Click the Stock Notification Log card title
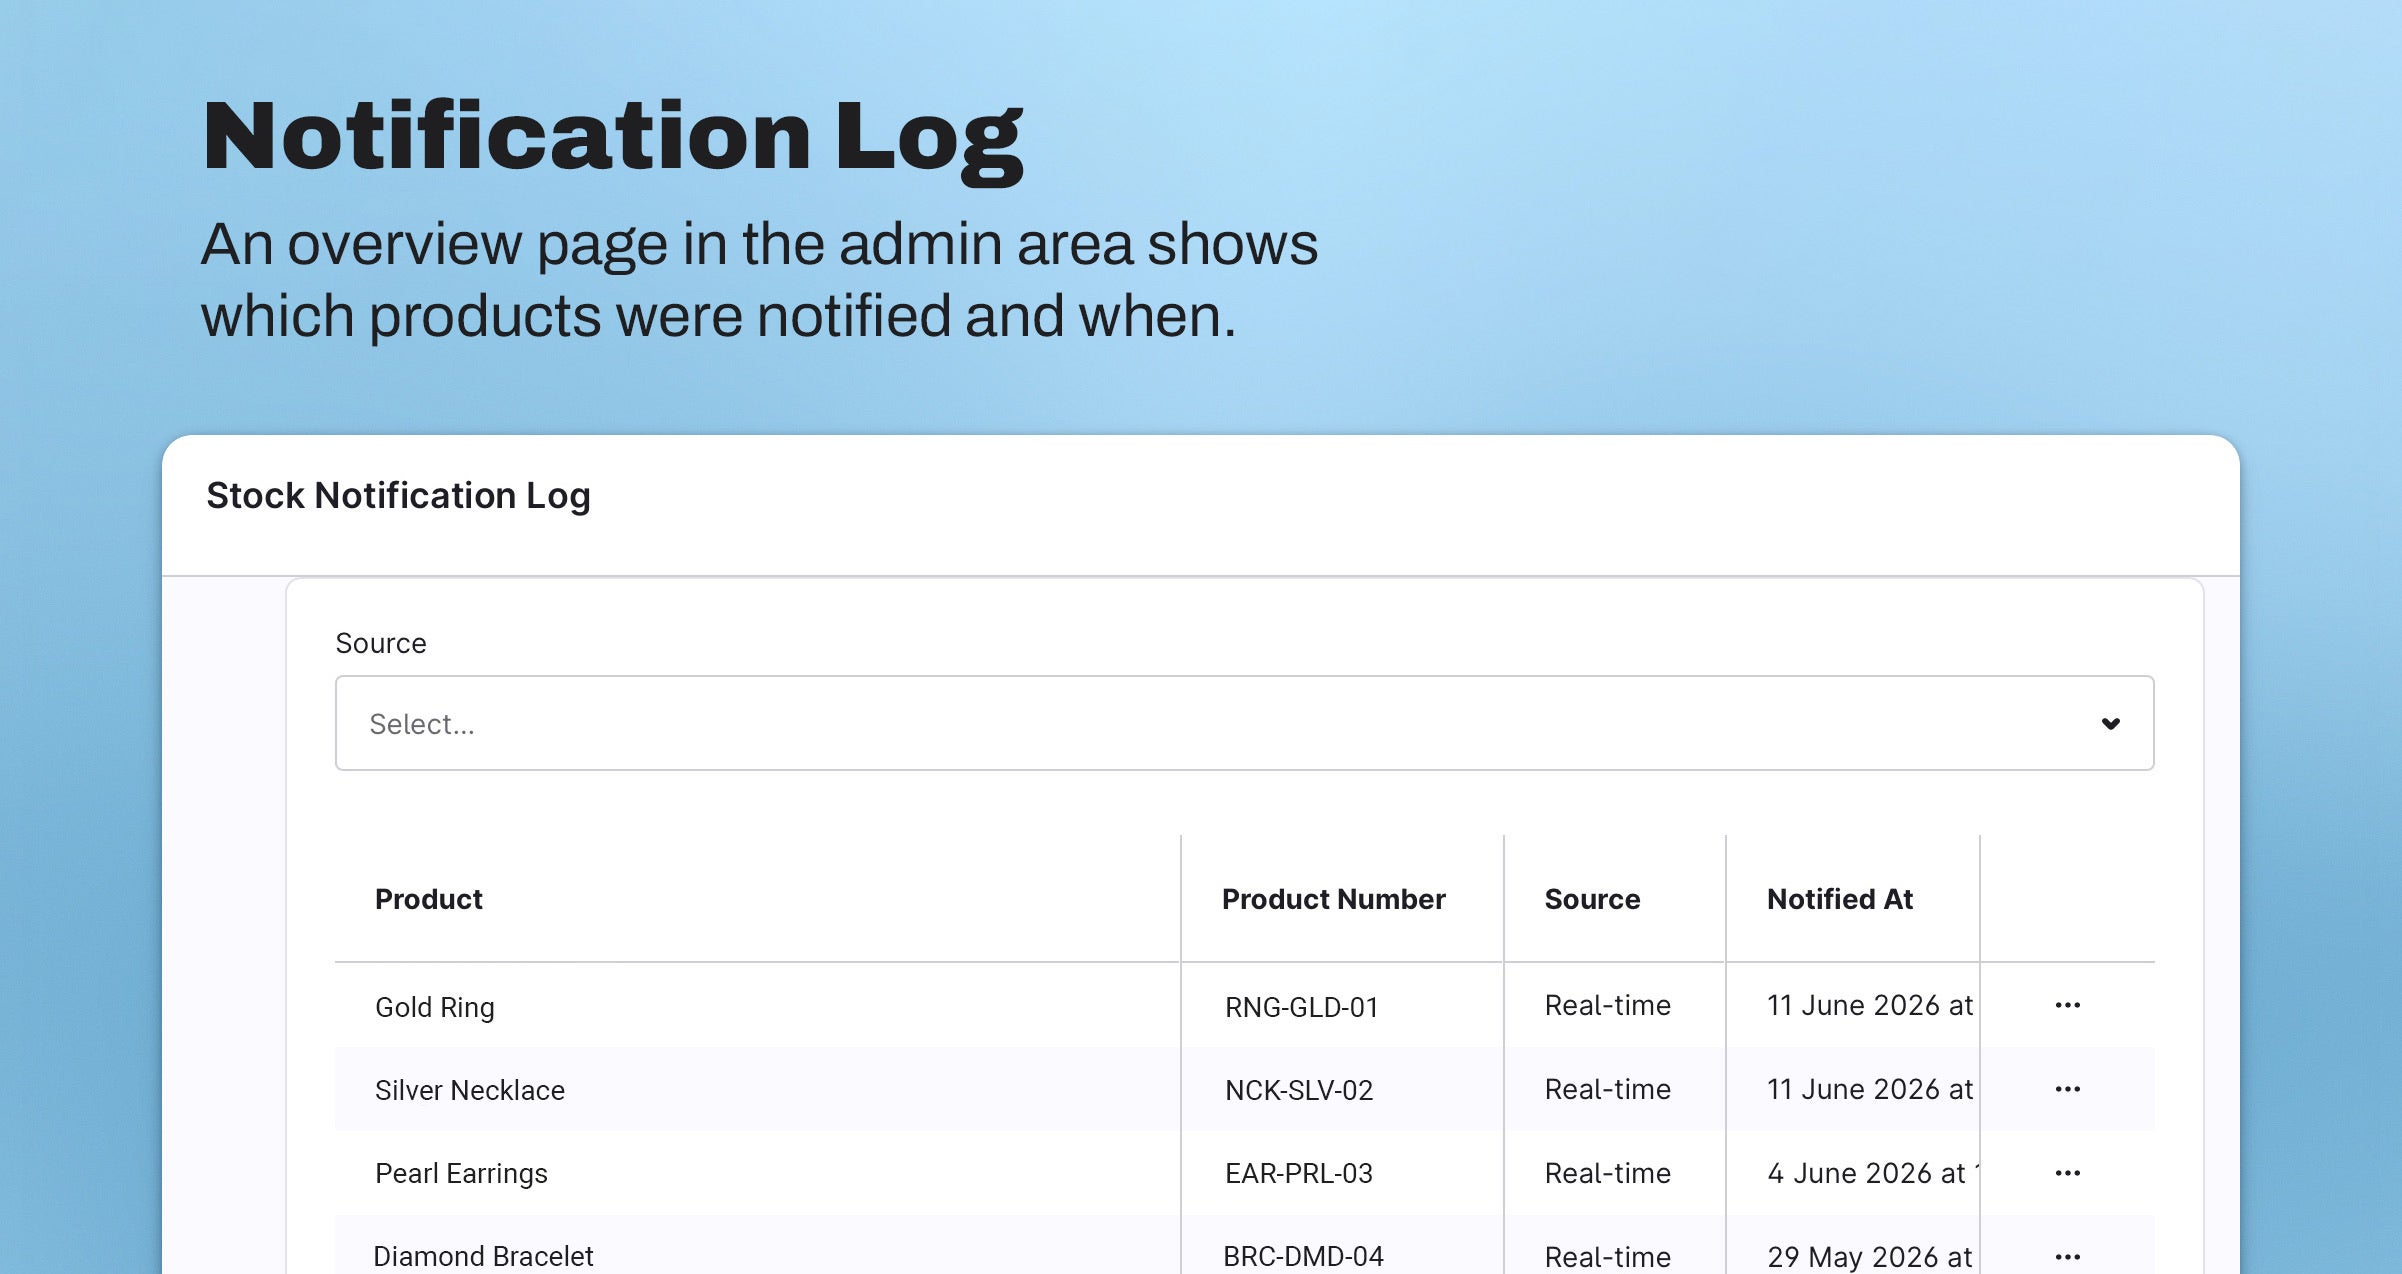Screen dimensions: 2402x1274 pyautogui.click(x=398, y=496)
